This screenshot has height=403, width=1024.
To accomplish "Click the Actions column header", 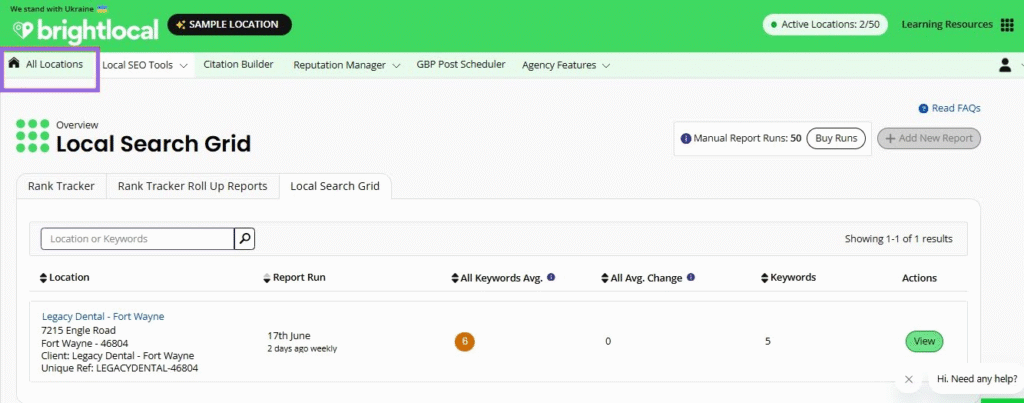I will (919, 278).
